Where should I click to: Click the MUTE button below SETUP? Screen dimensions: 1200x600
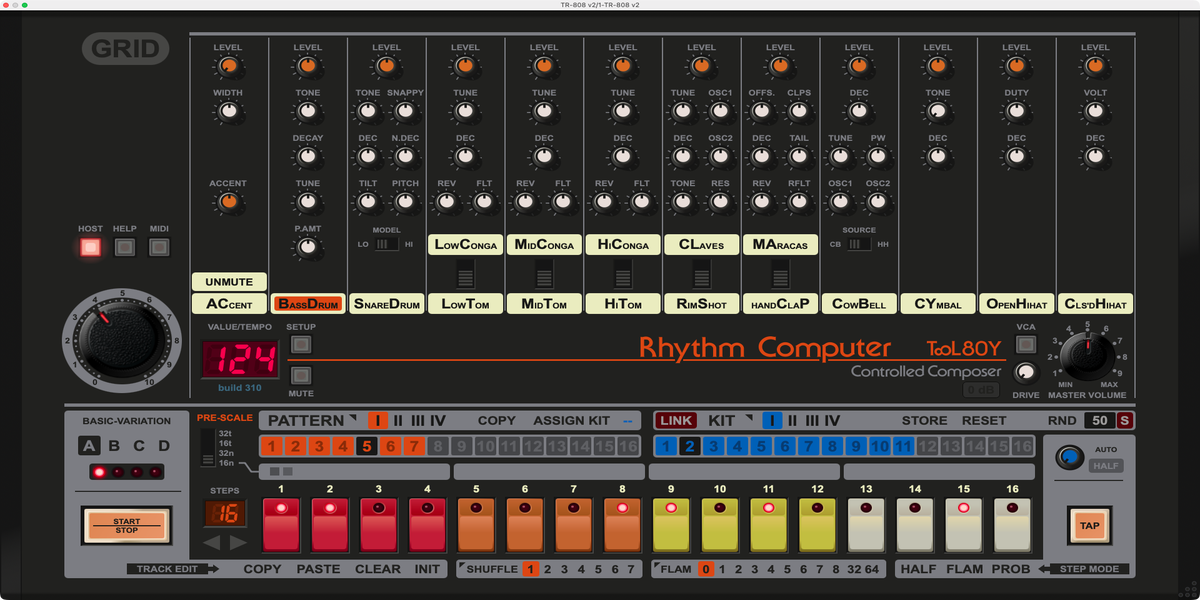tap(301, 376)
